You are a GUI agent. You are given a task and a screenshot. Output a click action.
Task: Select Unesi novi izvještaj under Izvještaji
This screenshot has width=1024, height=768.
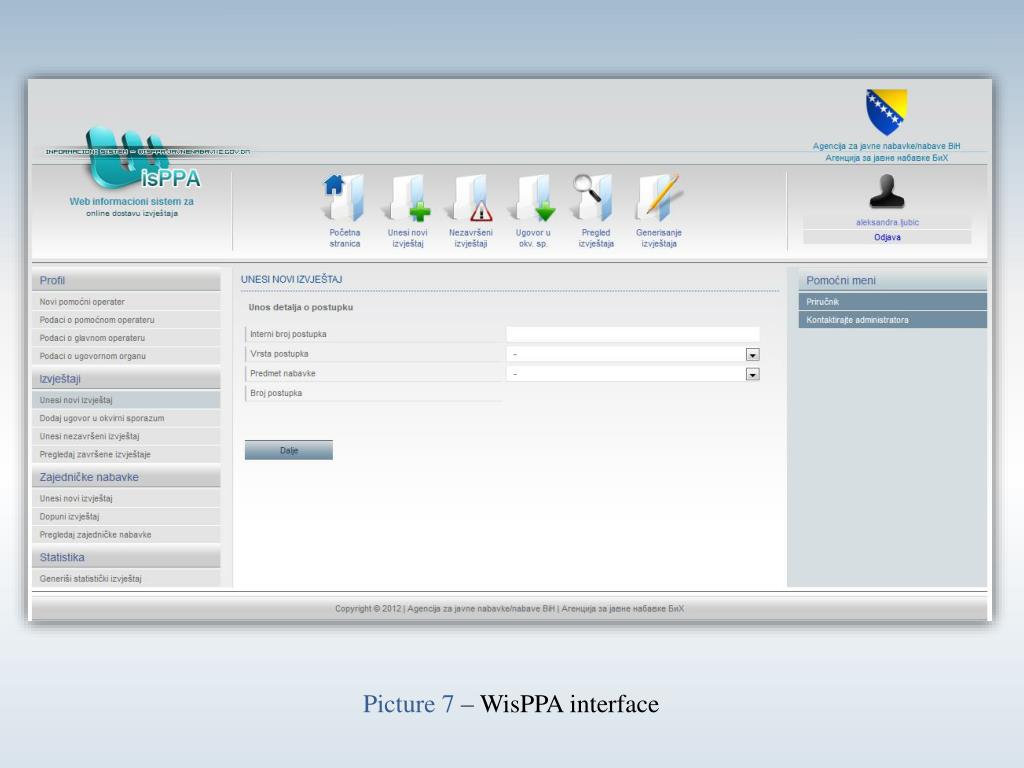point(126,400)
